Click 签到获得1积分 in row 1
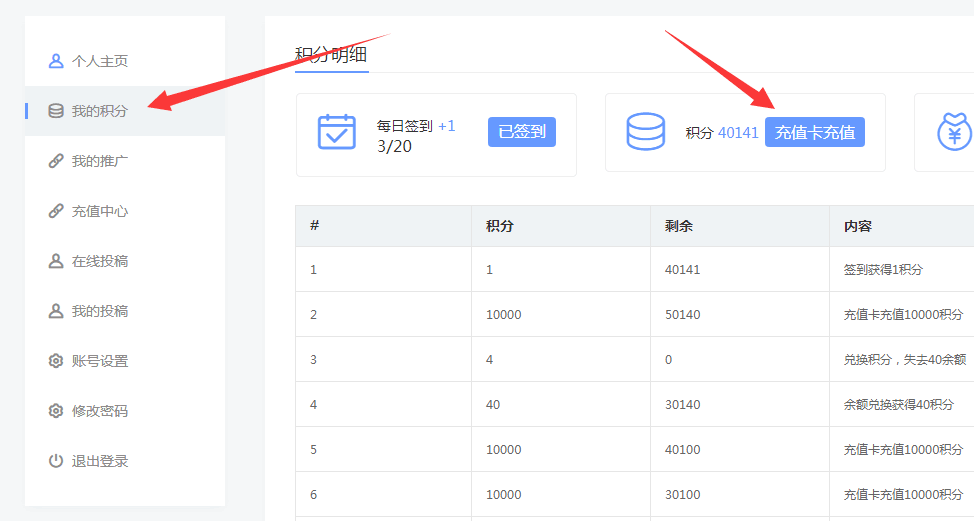Screen dimensions: 974x521 883,270
